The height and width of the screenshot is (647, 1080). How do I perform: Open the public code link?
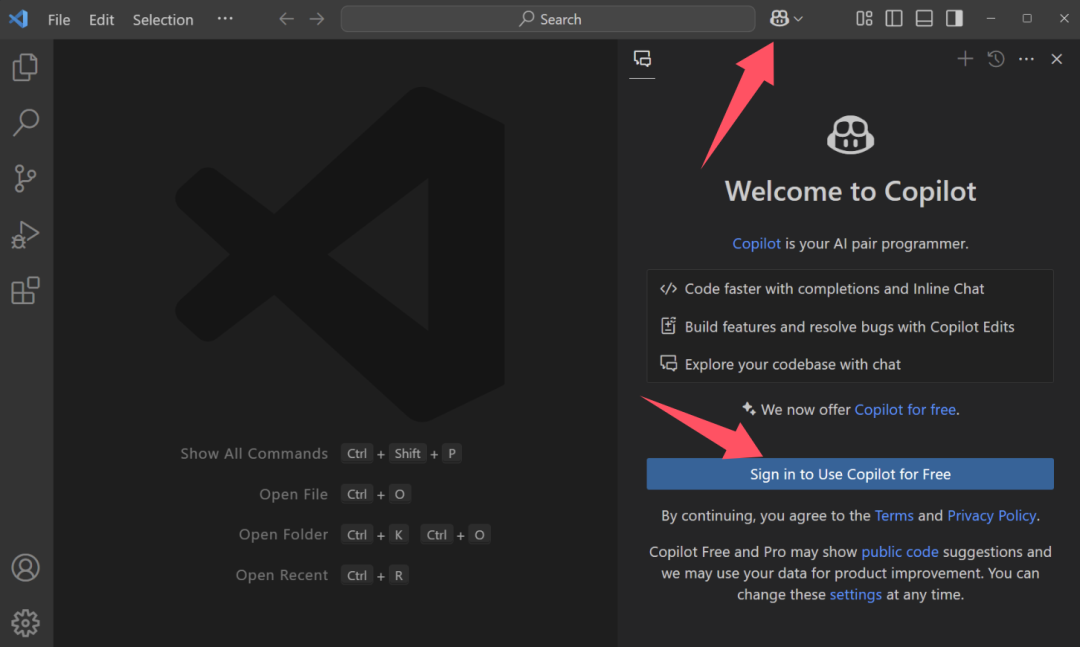(x=900, y=552)
